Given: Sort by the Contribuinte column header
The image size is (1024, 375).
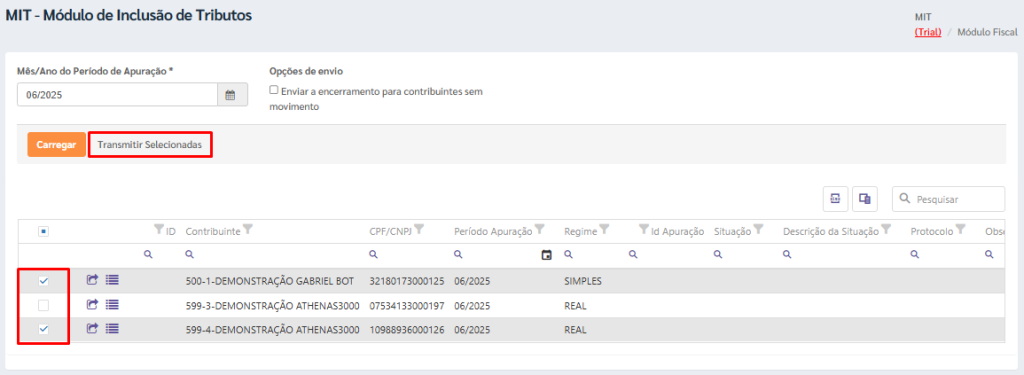Looking at the screenshot, I should 213,231.
